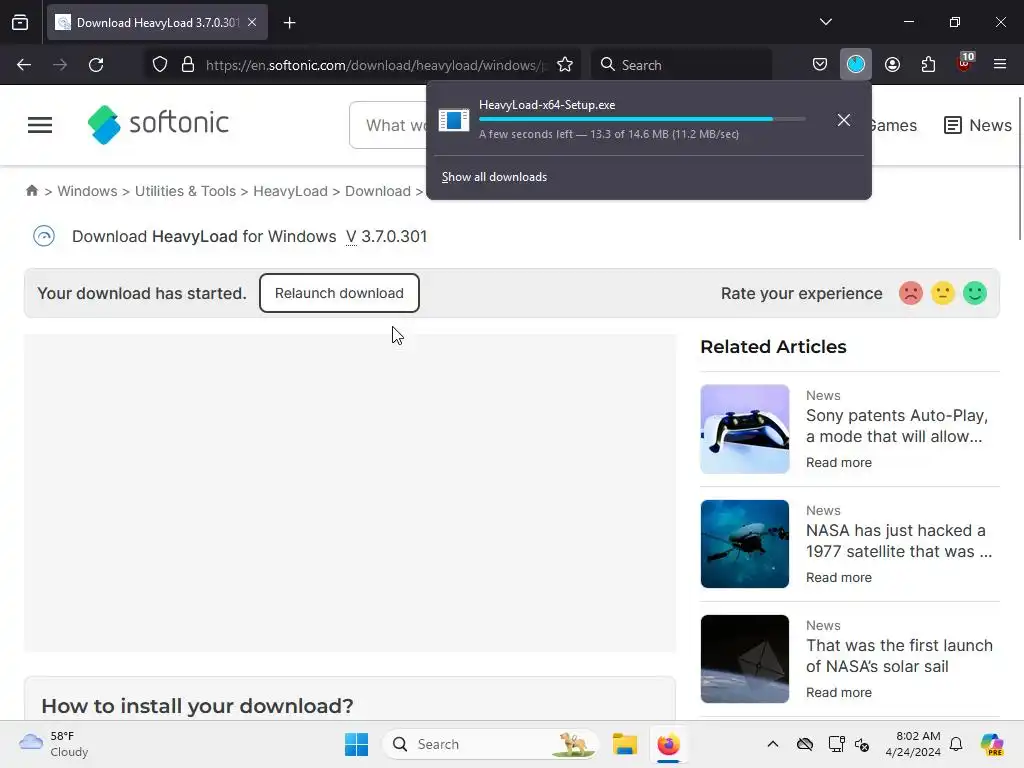
Task: Click Show all downloads
Action: click(494, 177)
